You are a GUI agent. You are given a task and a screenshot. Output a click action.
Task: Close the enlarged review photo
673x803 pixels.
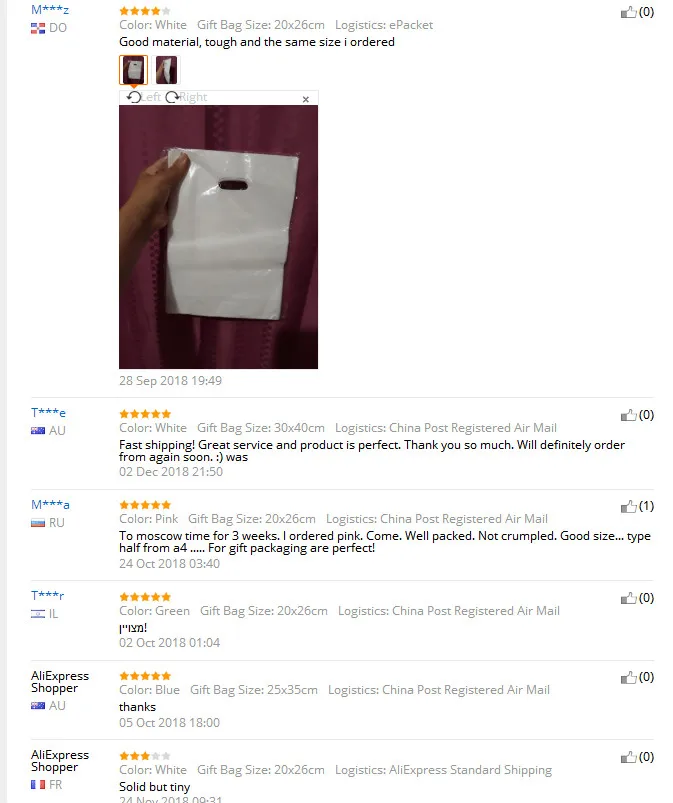pyautogui.click(x=306, y=99)
